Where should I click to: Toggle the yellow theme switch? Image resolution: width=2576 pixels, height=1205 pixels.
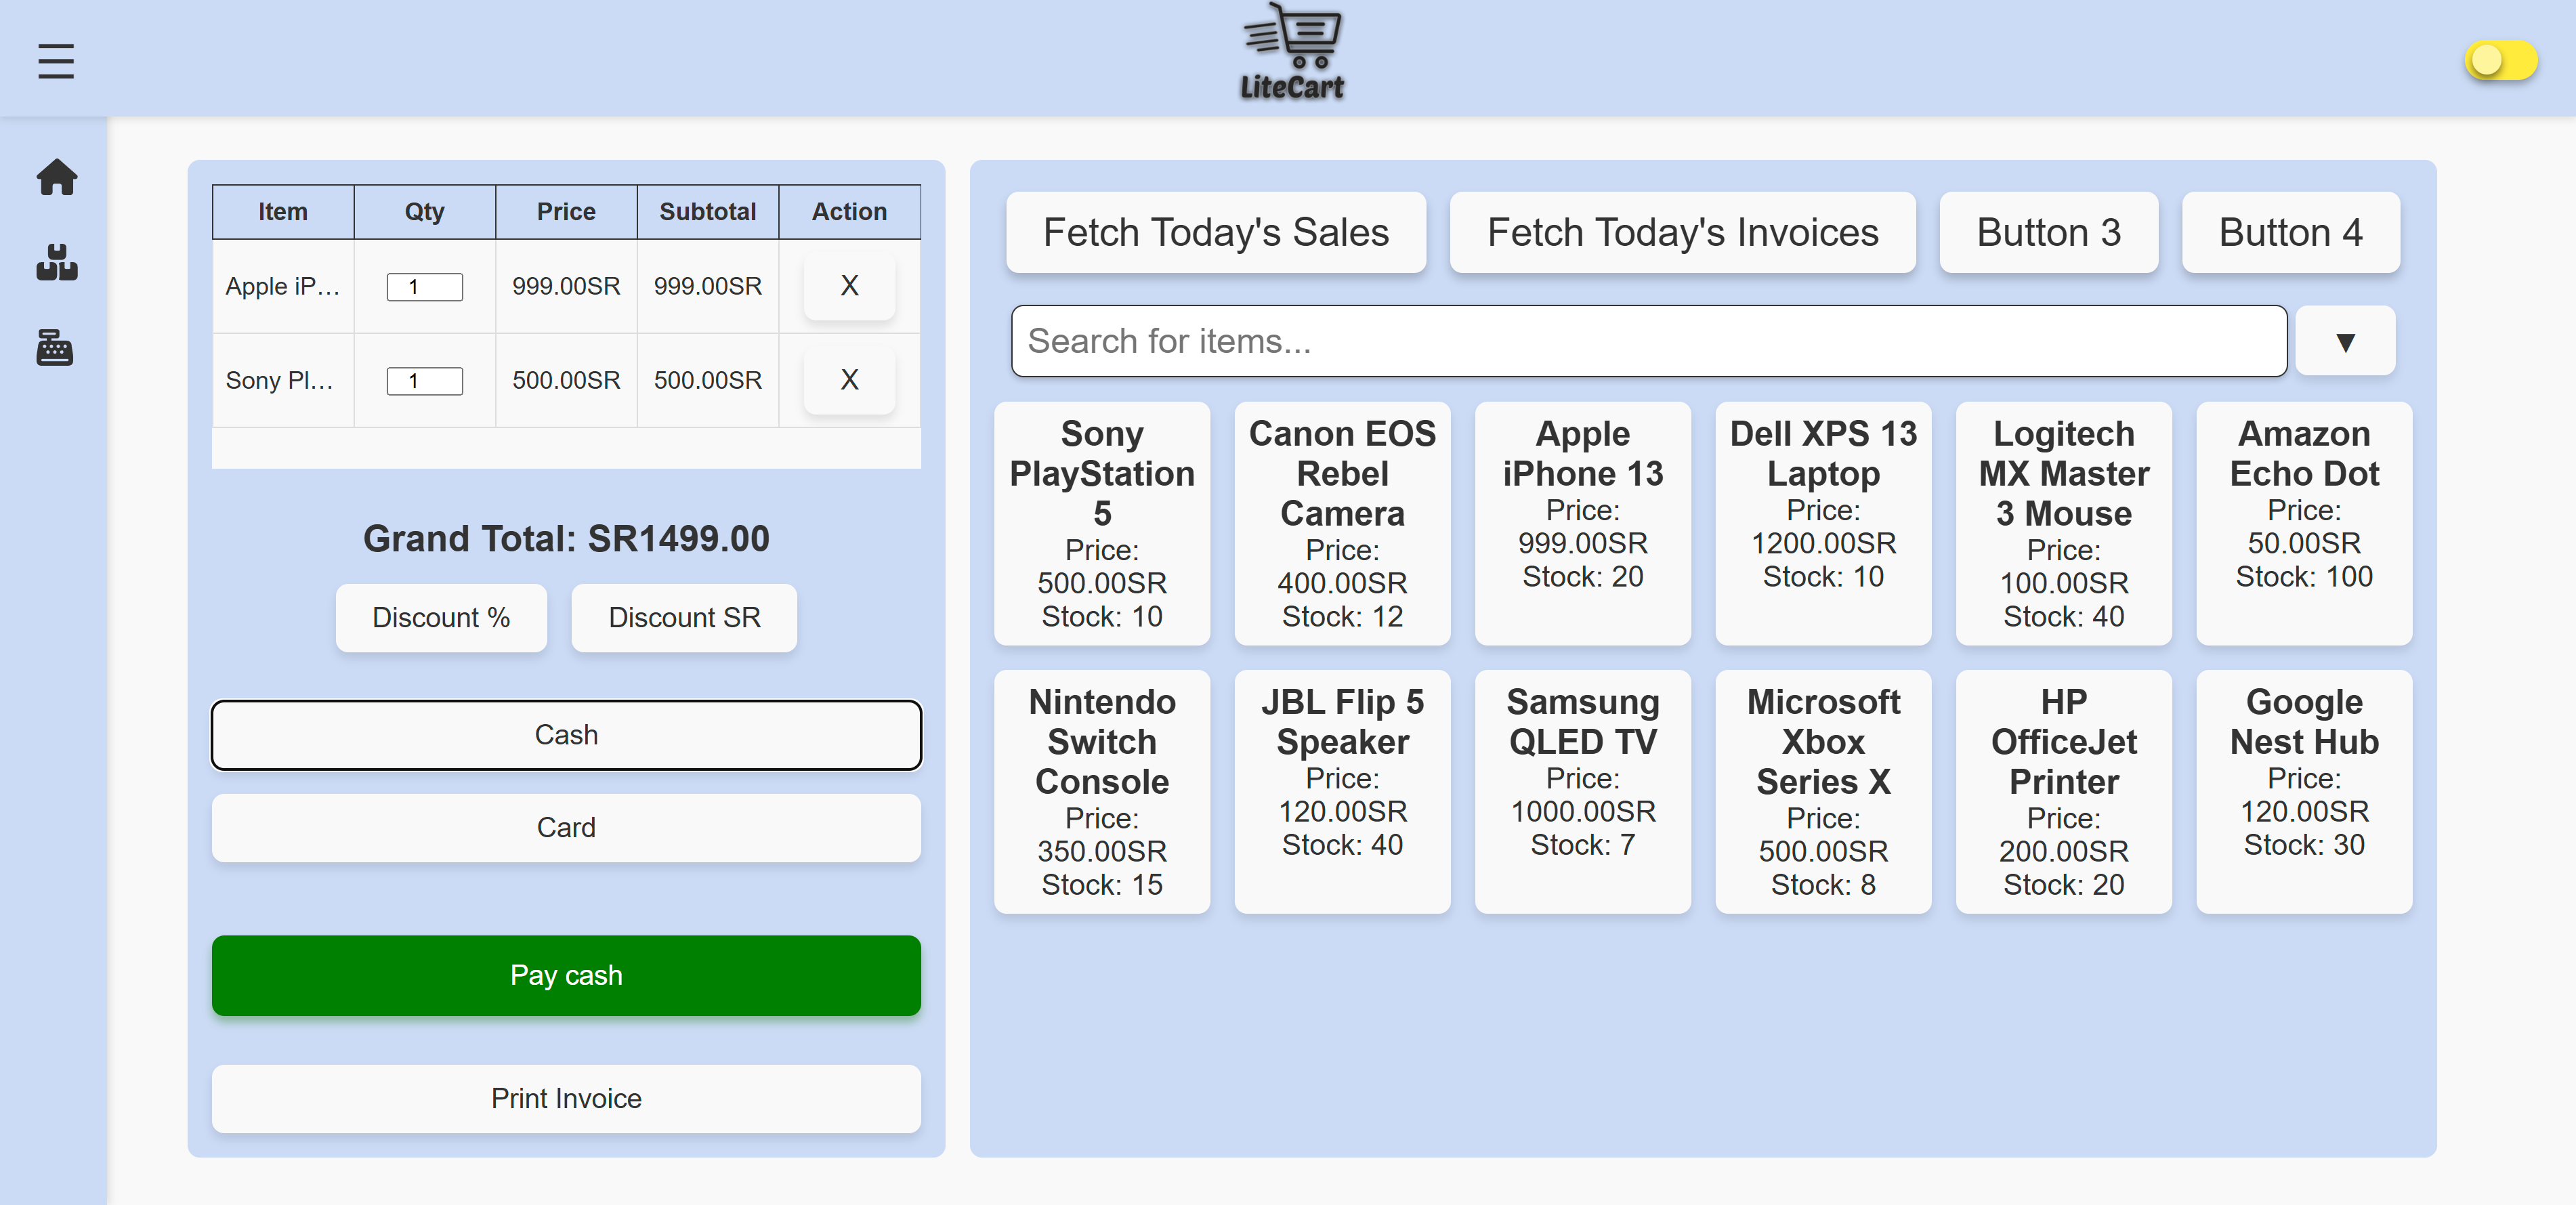coord(2500,60)
